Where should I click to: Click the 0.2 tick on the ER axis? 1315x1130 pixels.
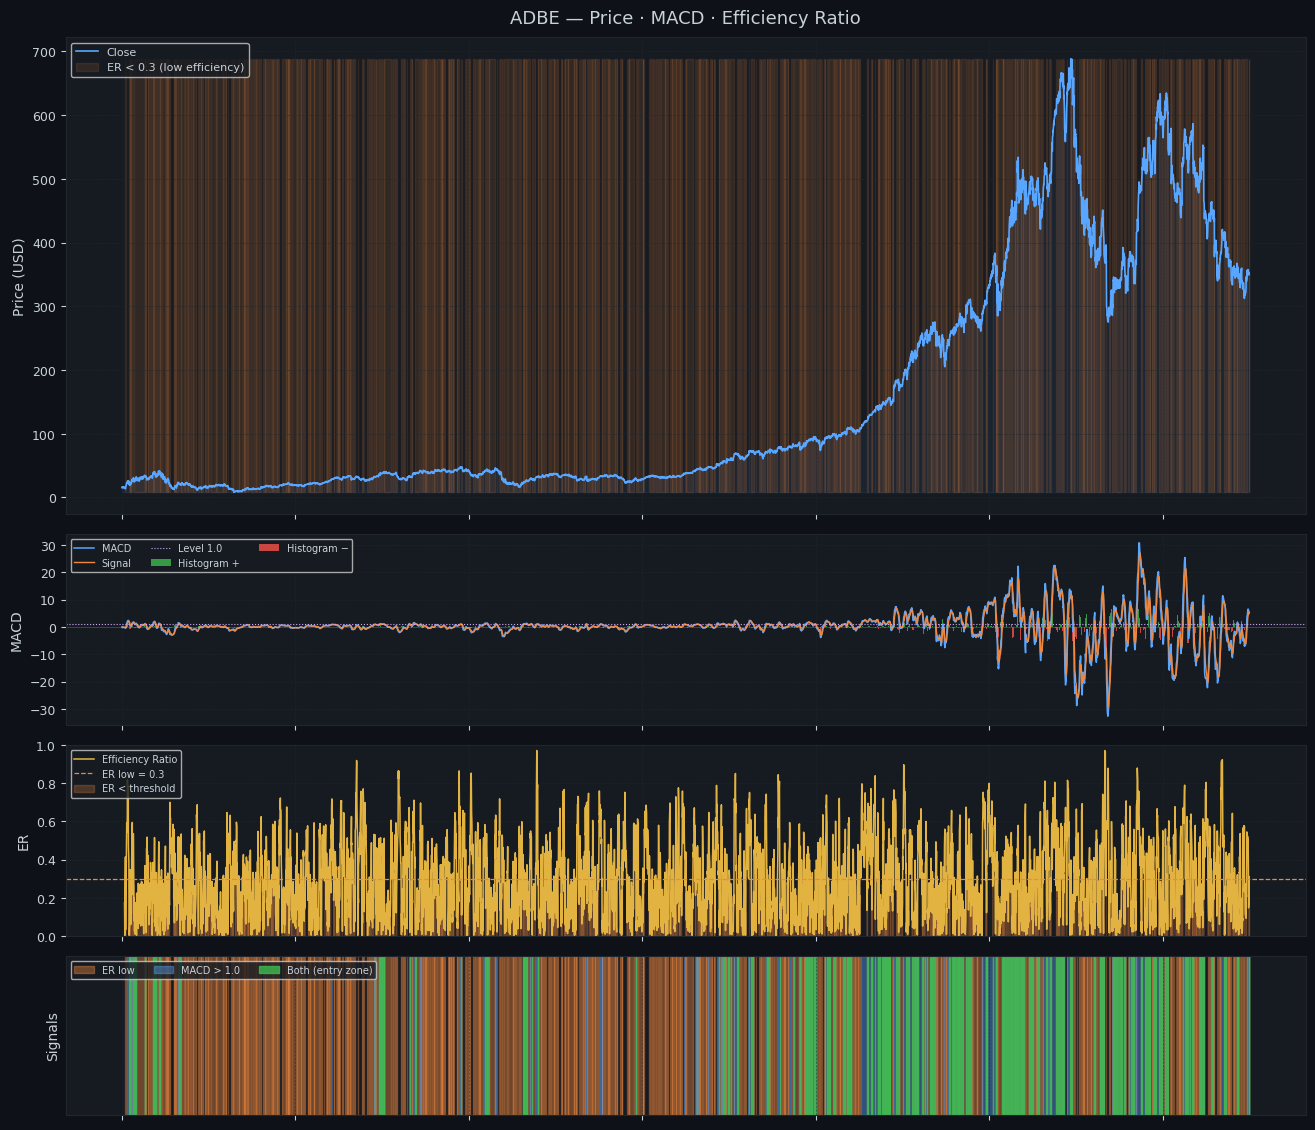click(x=47, y=899)
